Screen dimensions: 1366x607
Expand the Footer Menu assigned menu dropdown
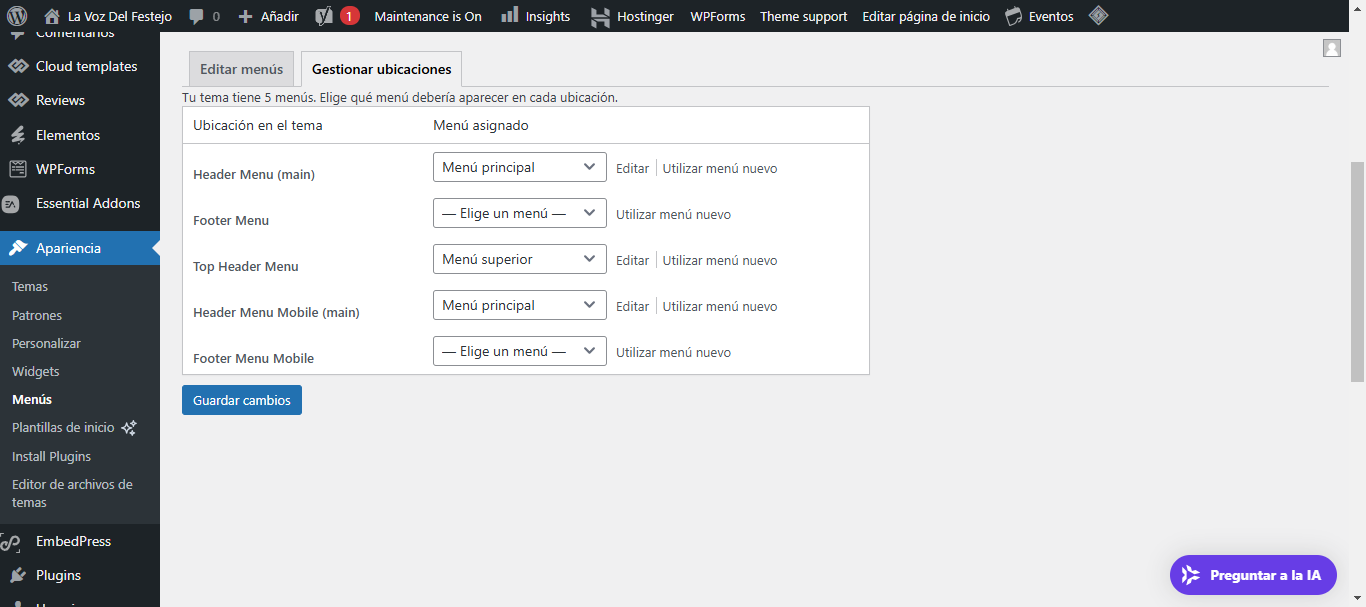[520, 213]
